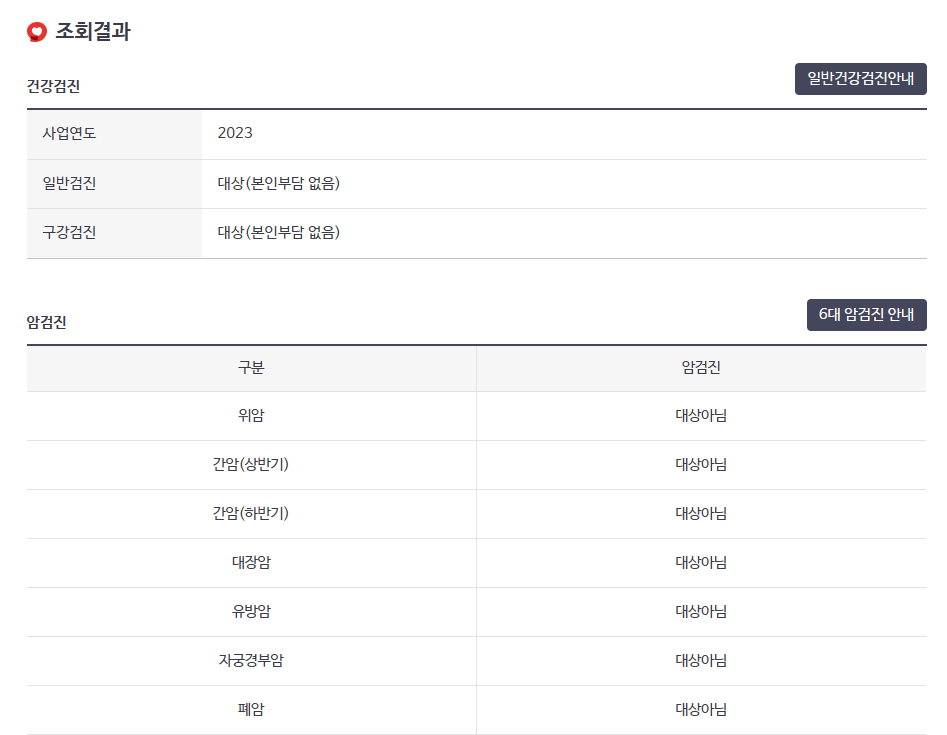Click the 구분 column header
The image size is (947, 735).
[x=250, y=368]
